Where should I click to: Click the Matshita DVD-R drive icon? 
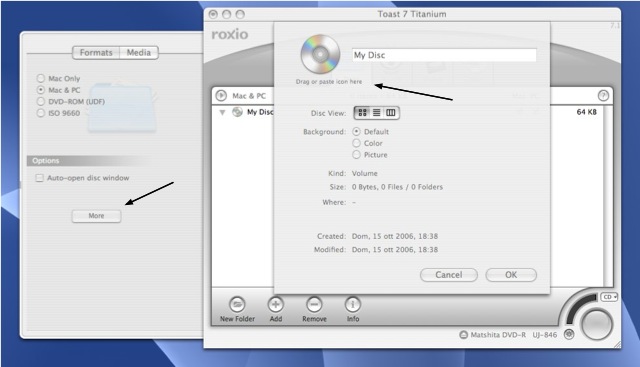coord(463,335)
